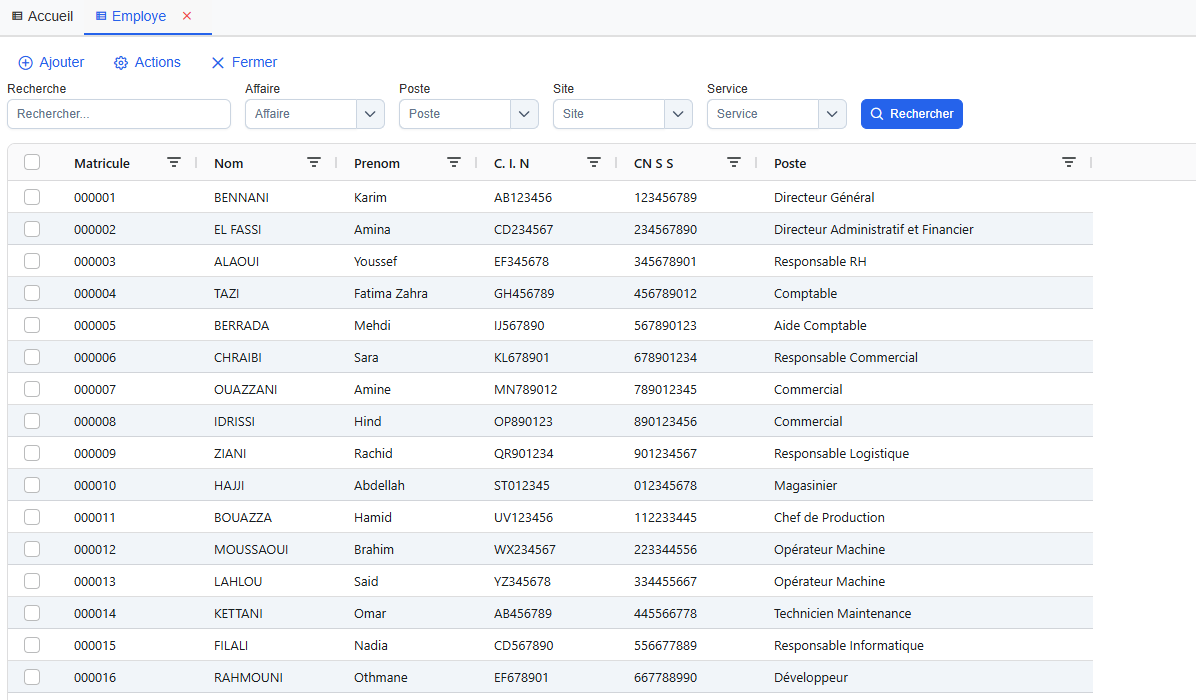Screen dimensions: 1196x700
Task: Toggle the select-all checkbox in table header
Action: [x=32, y=162]
